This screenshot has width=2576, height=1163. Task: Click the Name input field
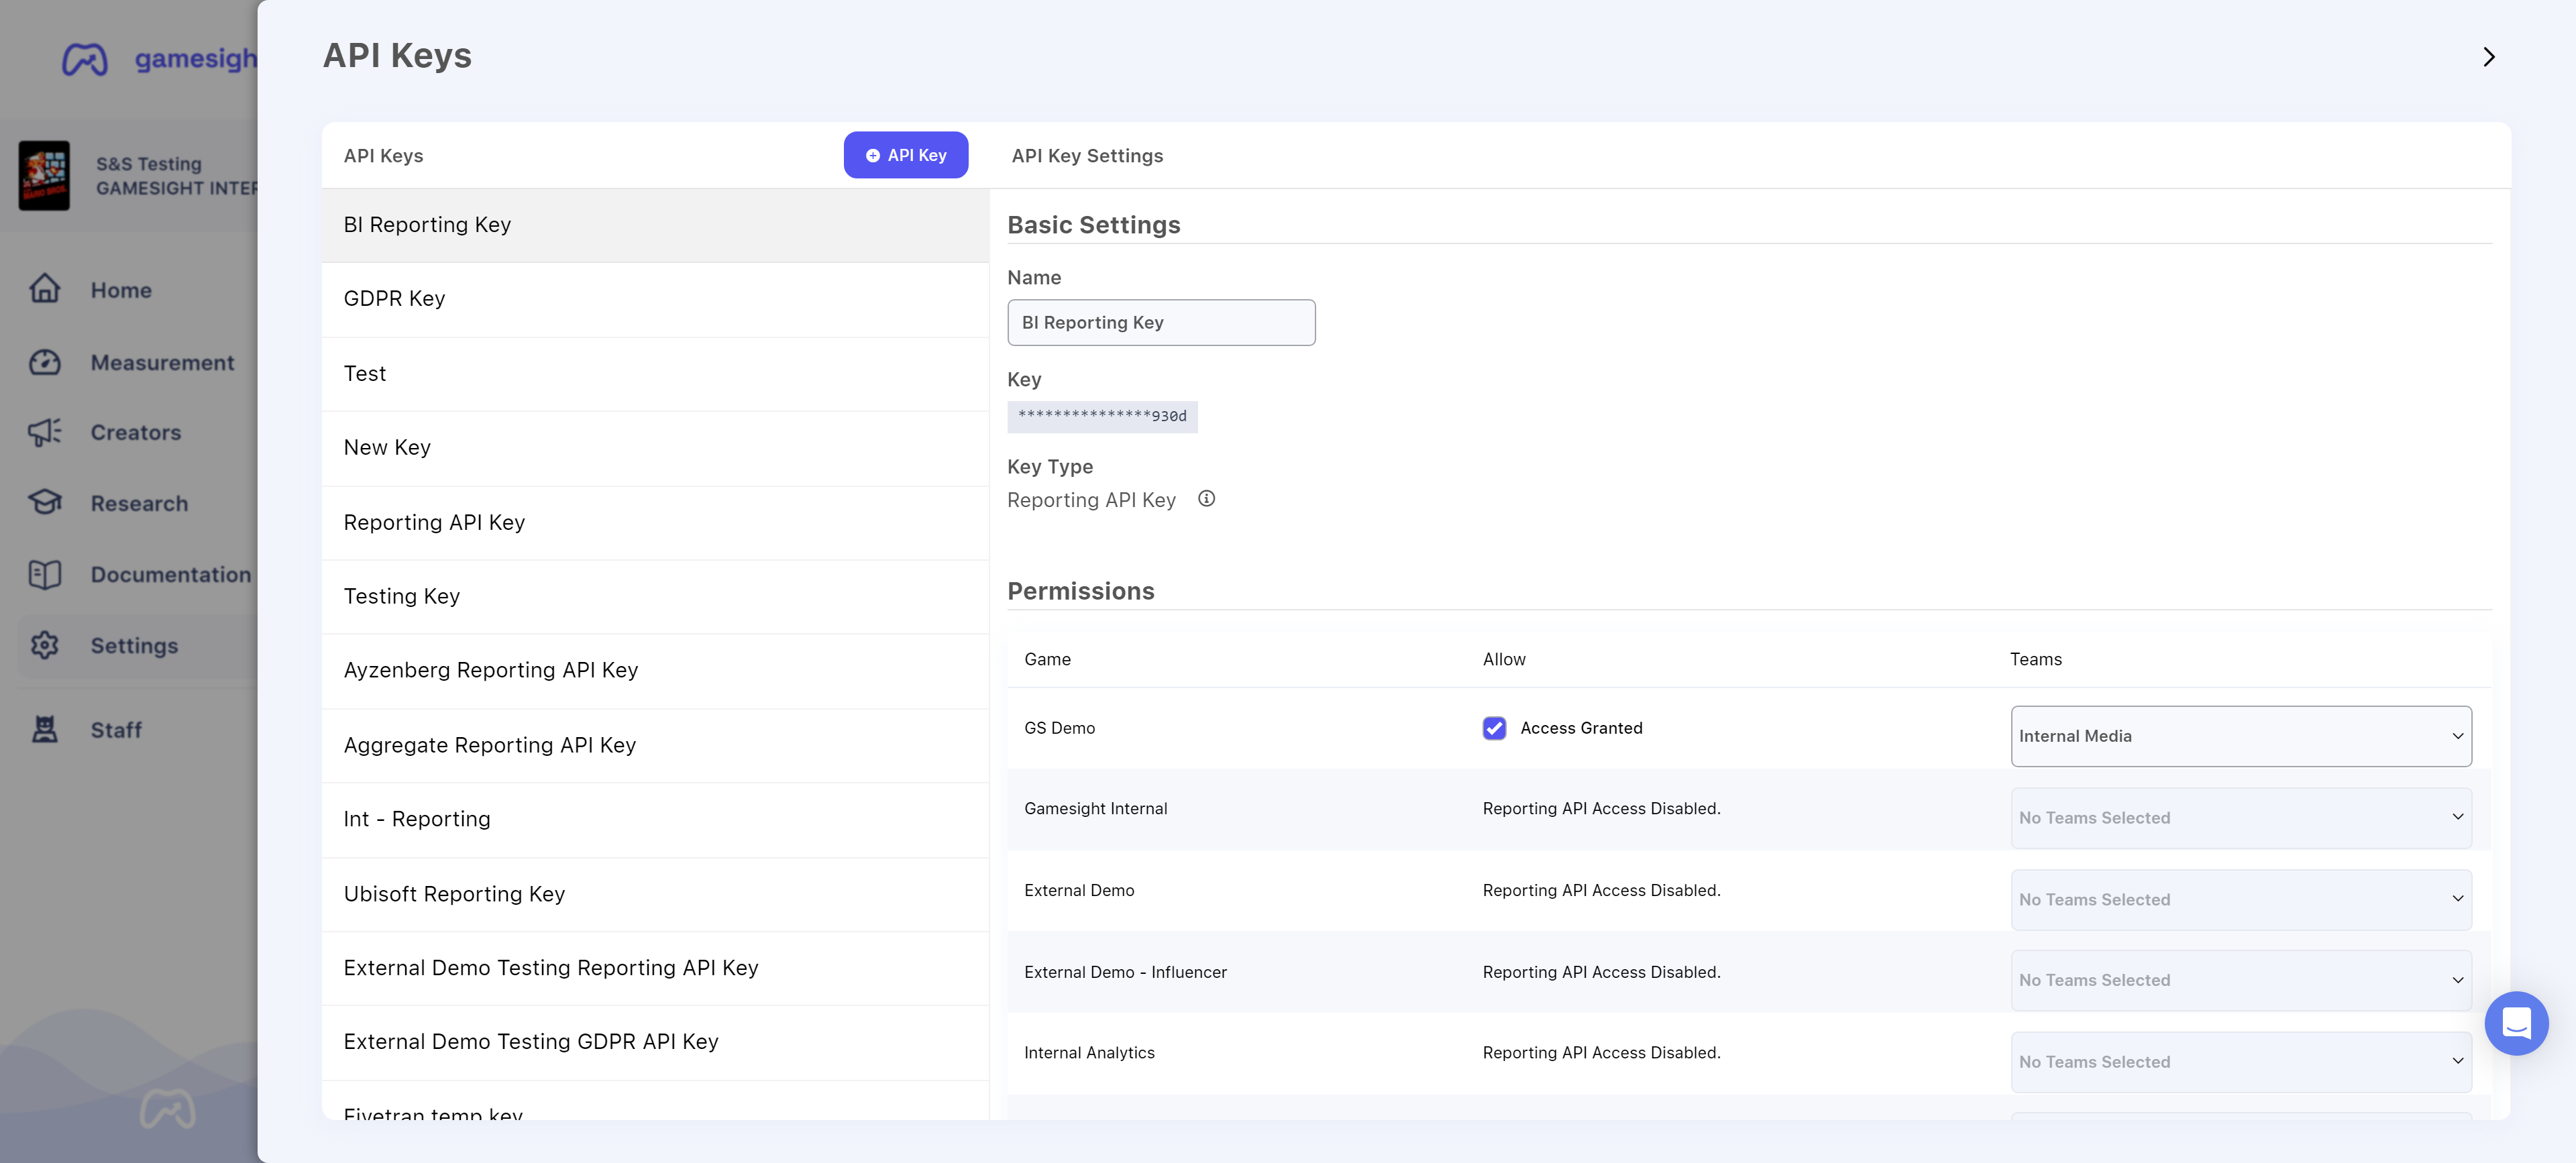coord(1161,323)
